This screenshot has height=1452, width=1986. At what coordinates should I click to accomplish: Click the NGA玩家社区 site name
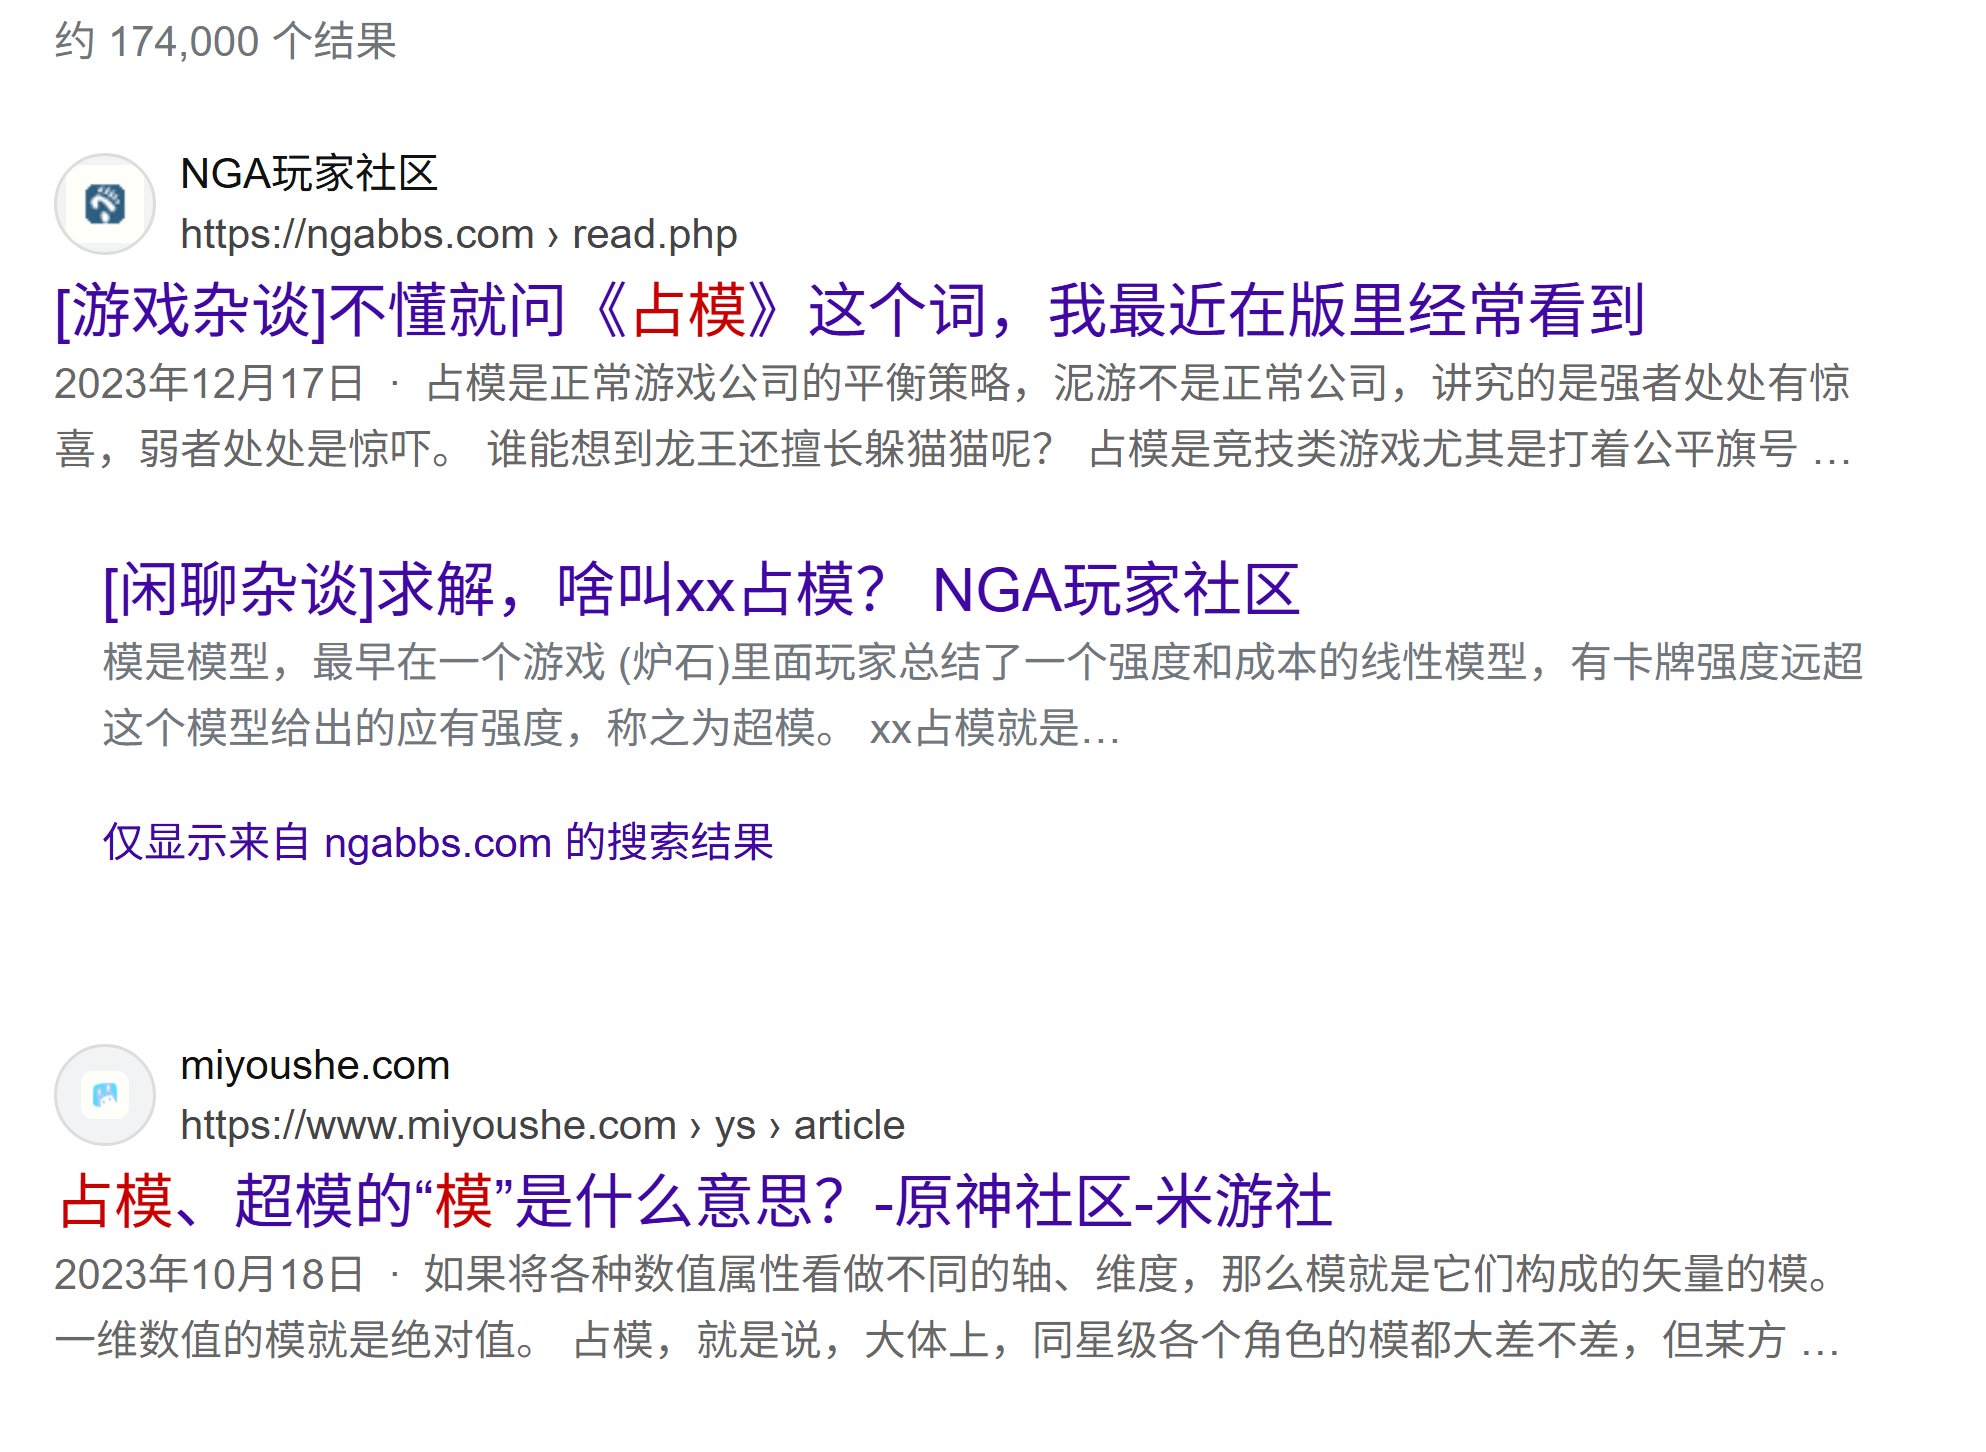tap(309, 174)
